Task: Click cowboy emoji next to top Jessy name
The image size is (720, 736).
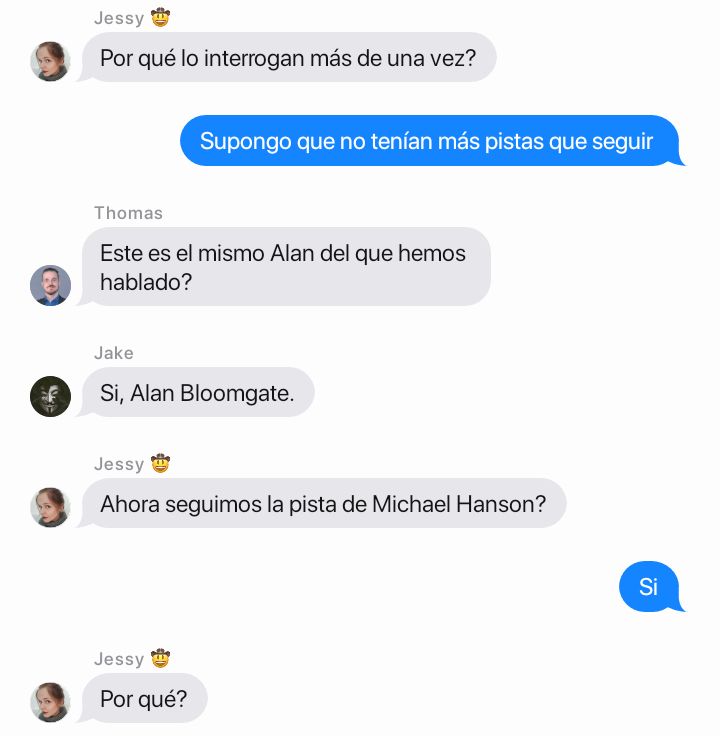Action: (x=160, y=17)
